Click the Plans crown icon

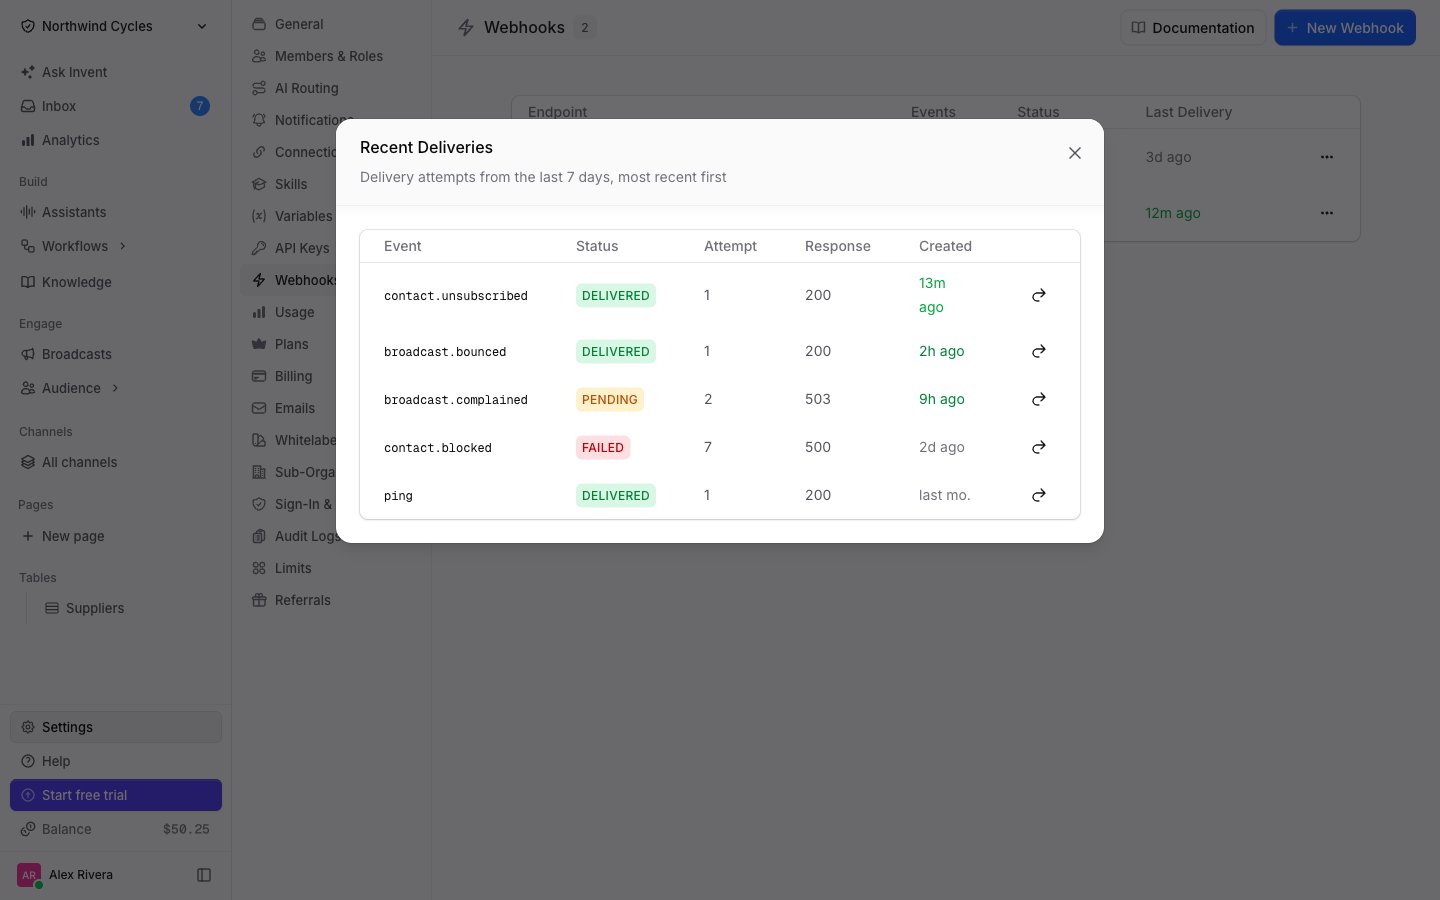(259, 344)
